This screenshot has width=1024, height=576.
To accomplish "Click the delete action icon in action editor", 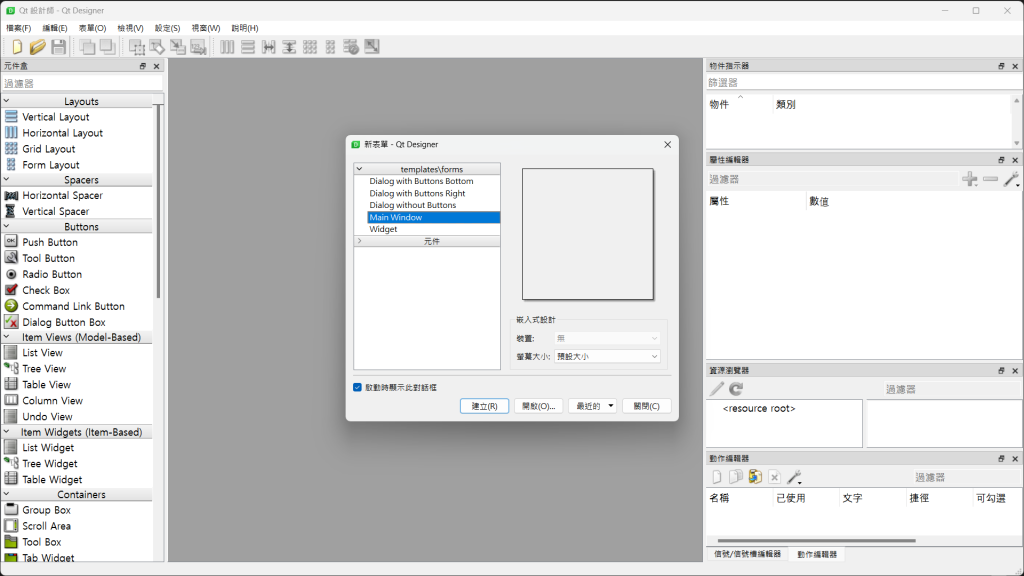I will 775,477.
